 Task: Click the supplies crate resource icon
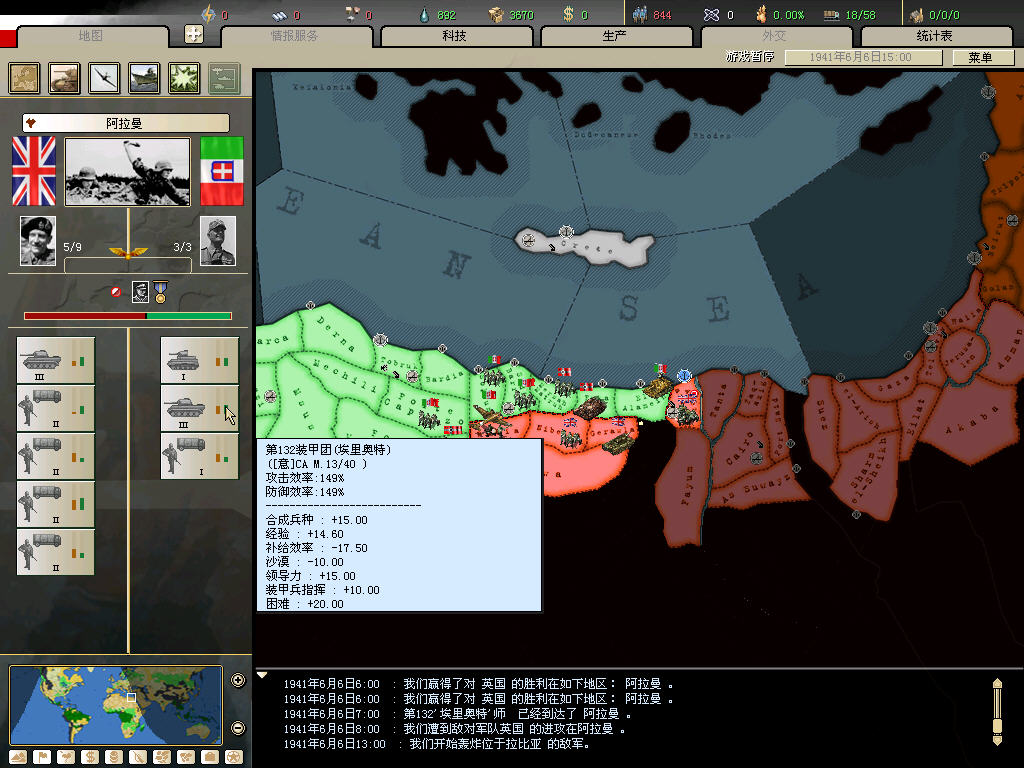(x=496, y=14)
